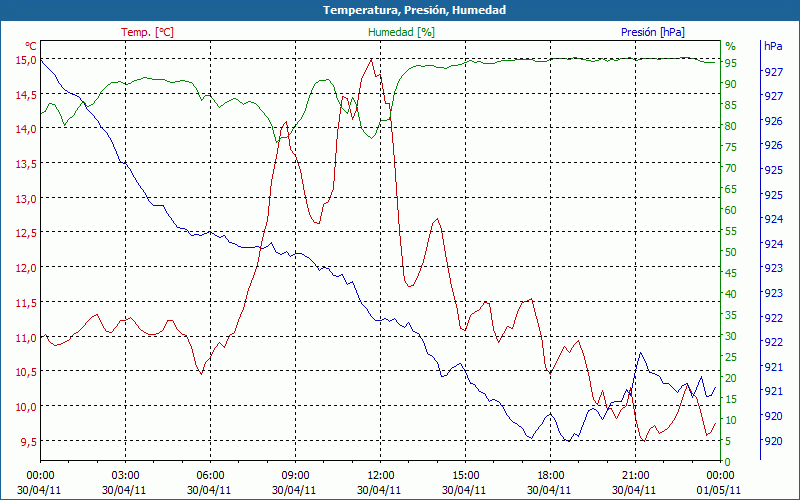The width and height of the screenshot is (800, 500).
Task: Click the green "80" humidity axis value
Action: 731,126
